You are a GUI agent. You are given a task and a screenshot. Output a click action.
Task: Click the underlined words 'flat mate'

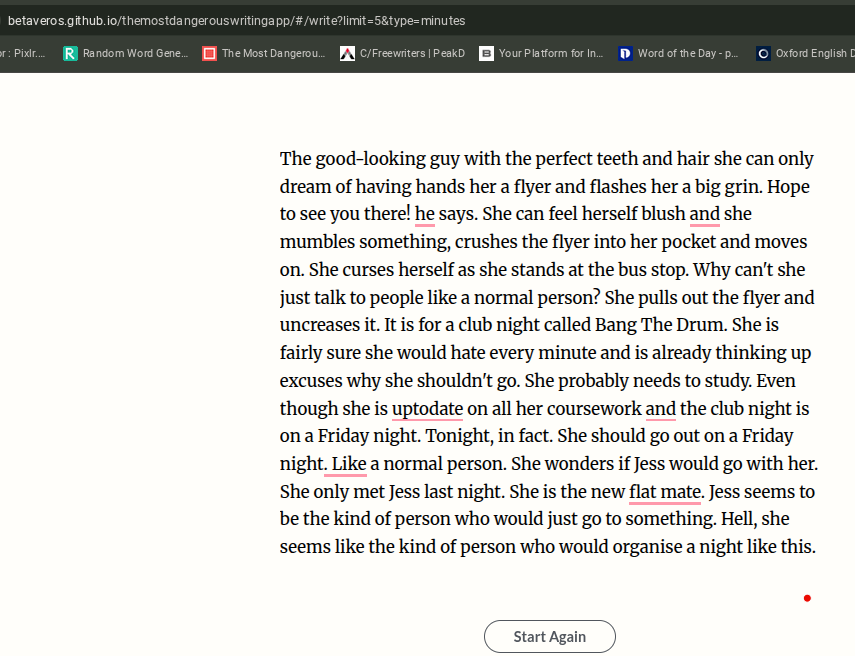(665, 492)
